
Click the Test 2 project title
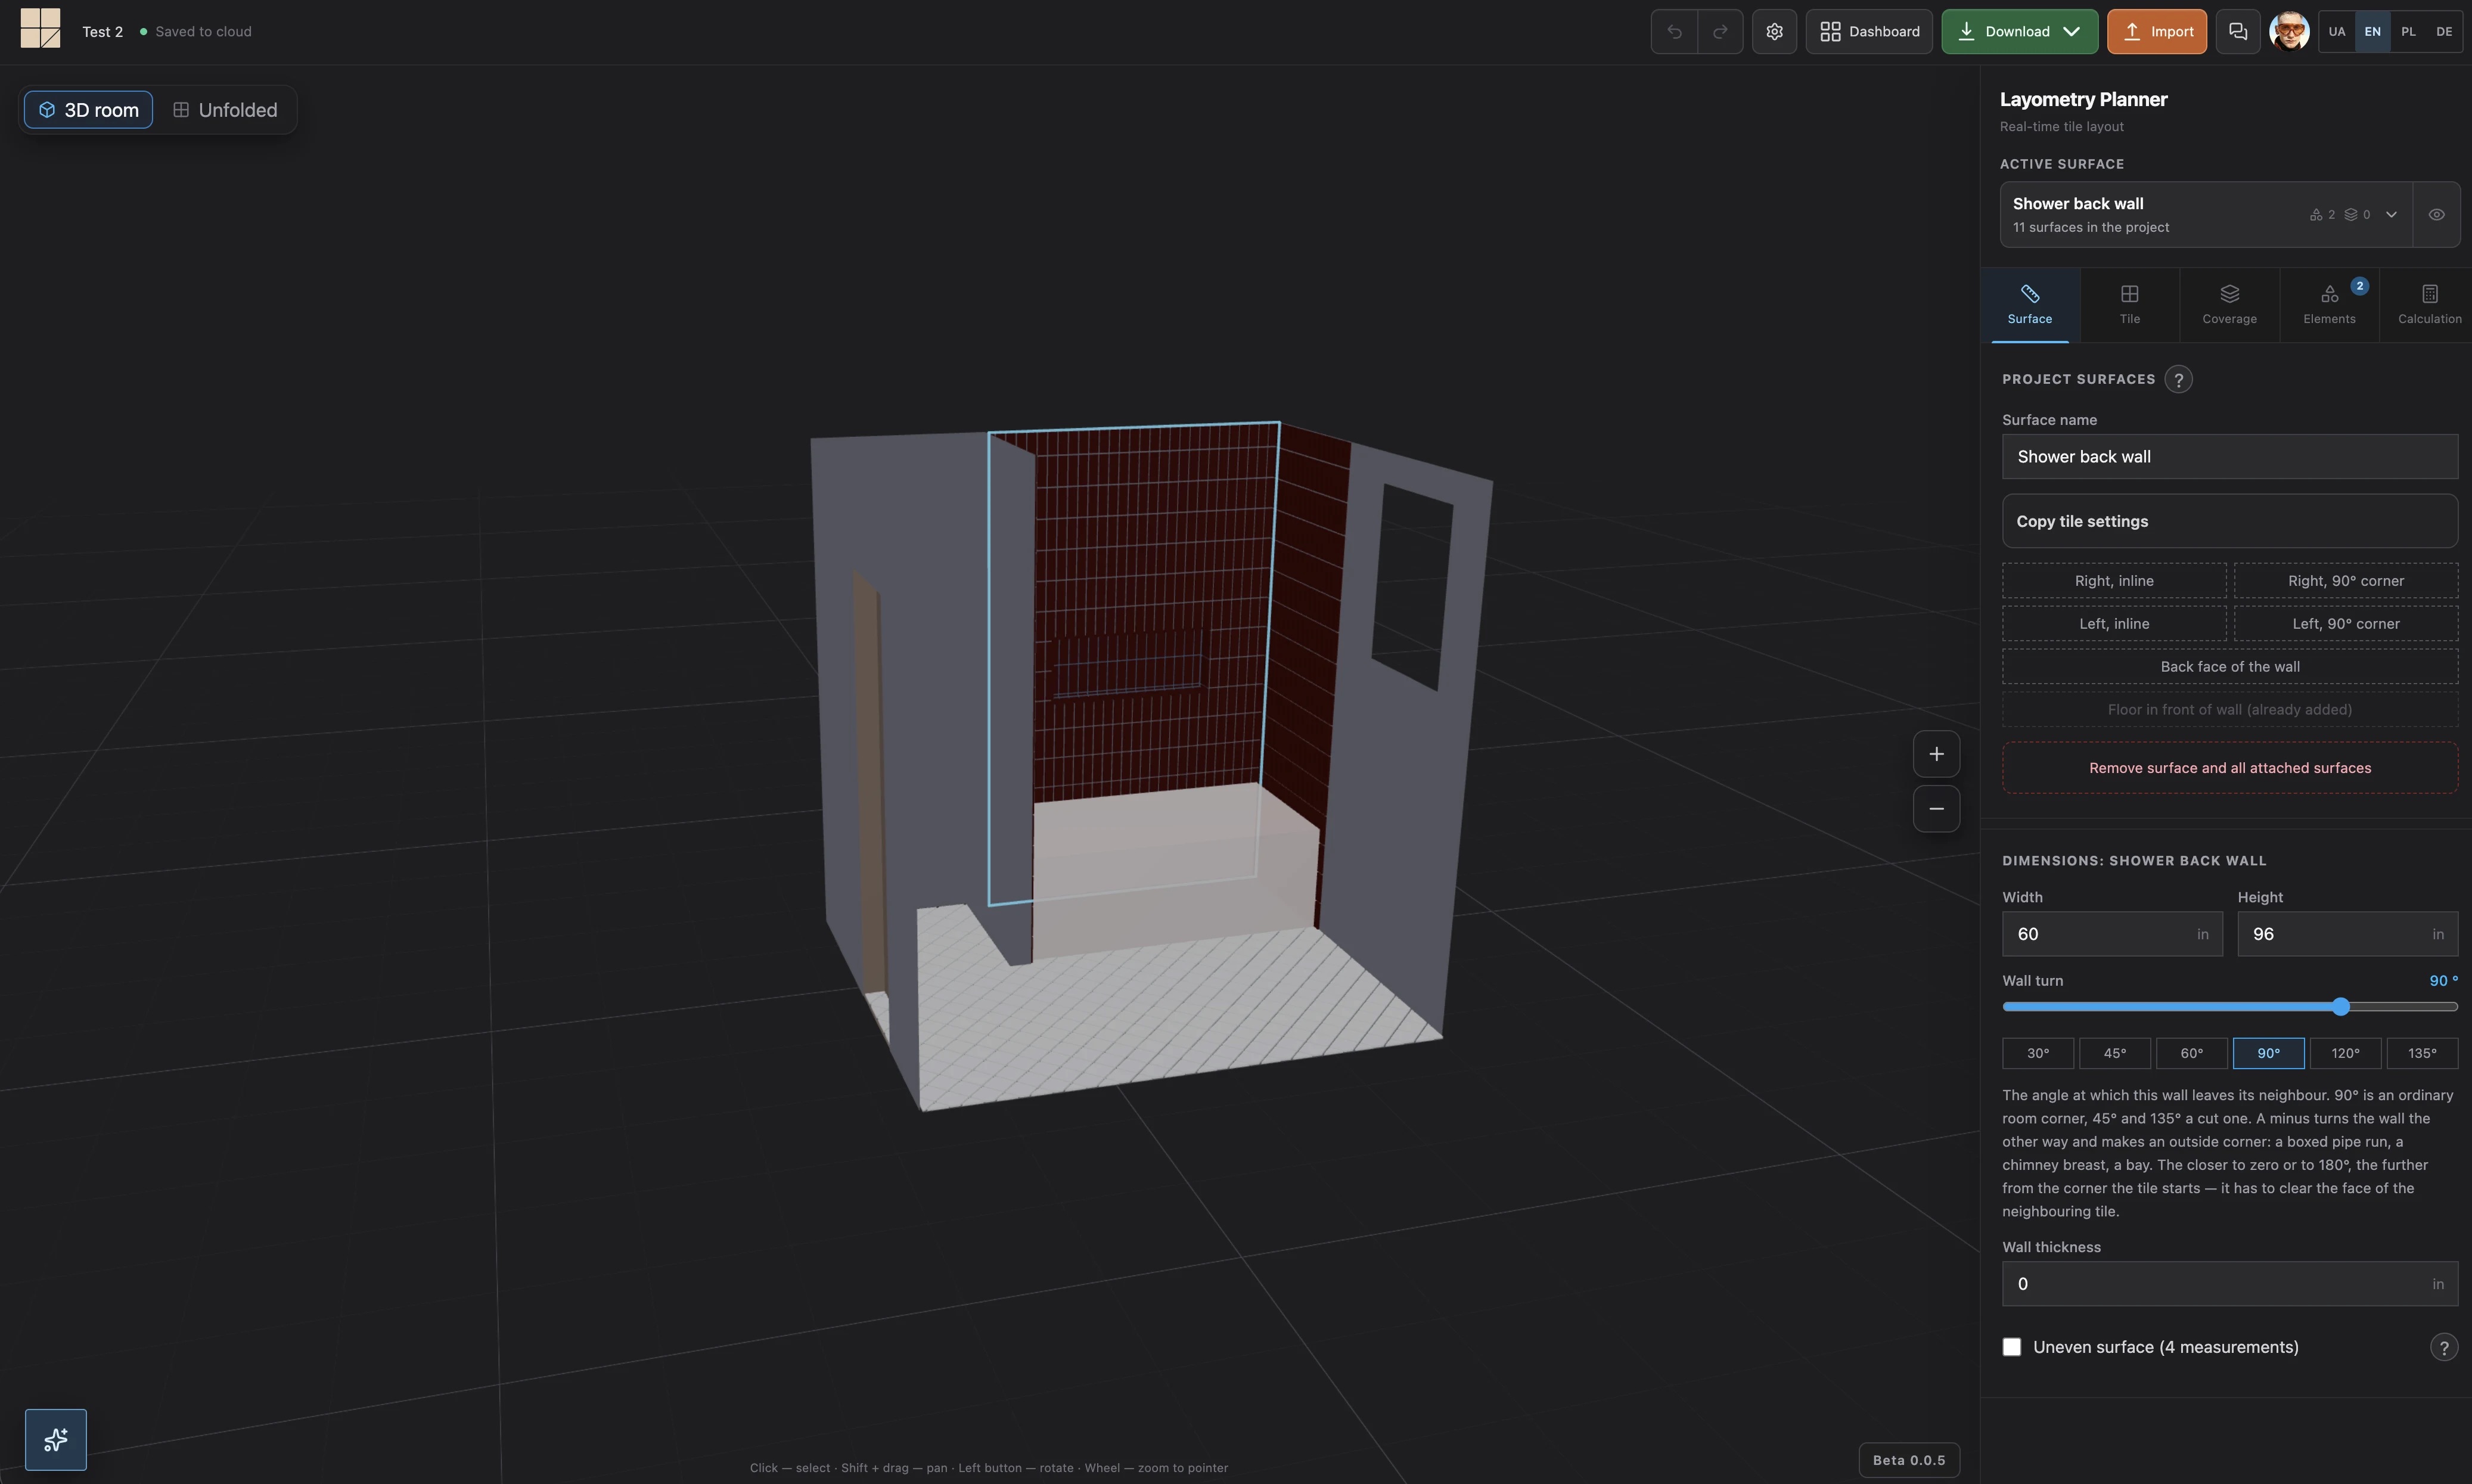point(102,32)
